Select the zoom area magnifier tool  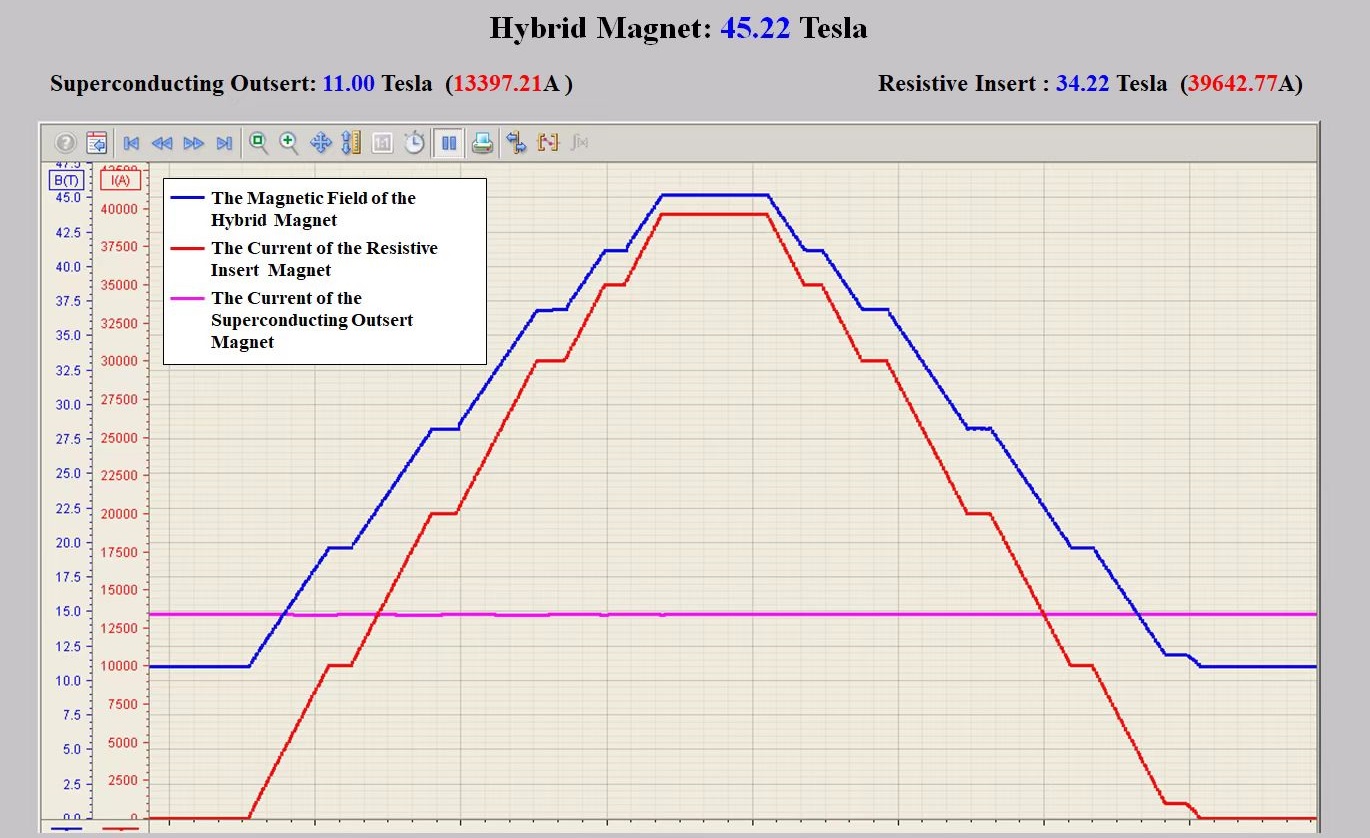pyautogui.click(x=259, y=142)
